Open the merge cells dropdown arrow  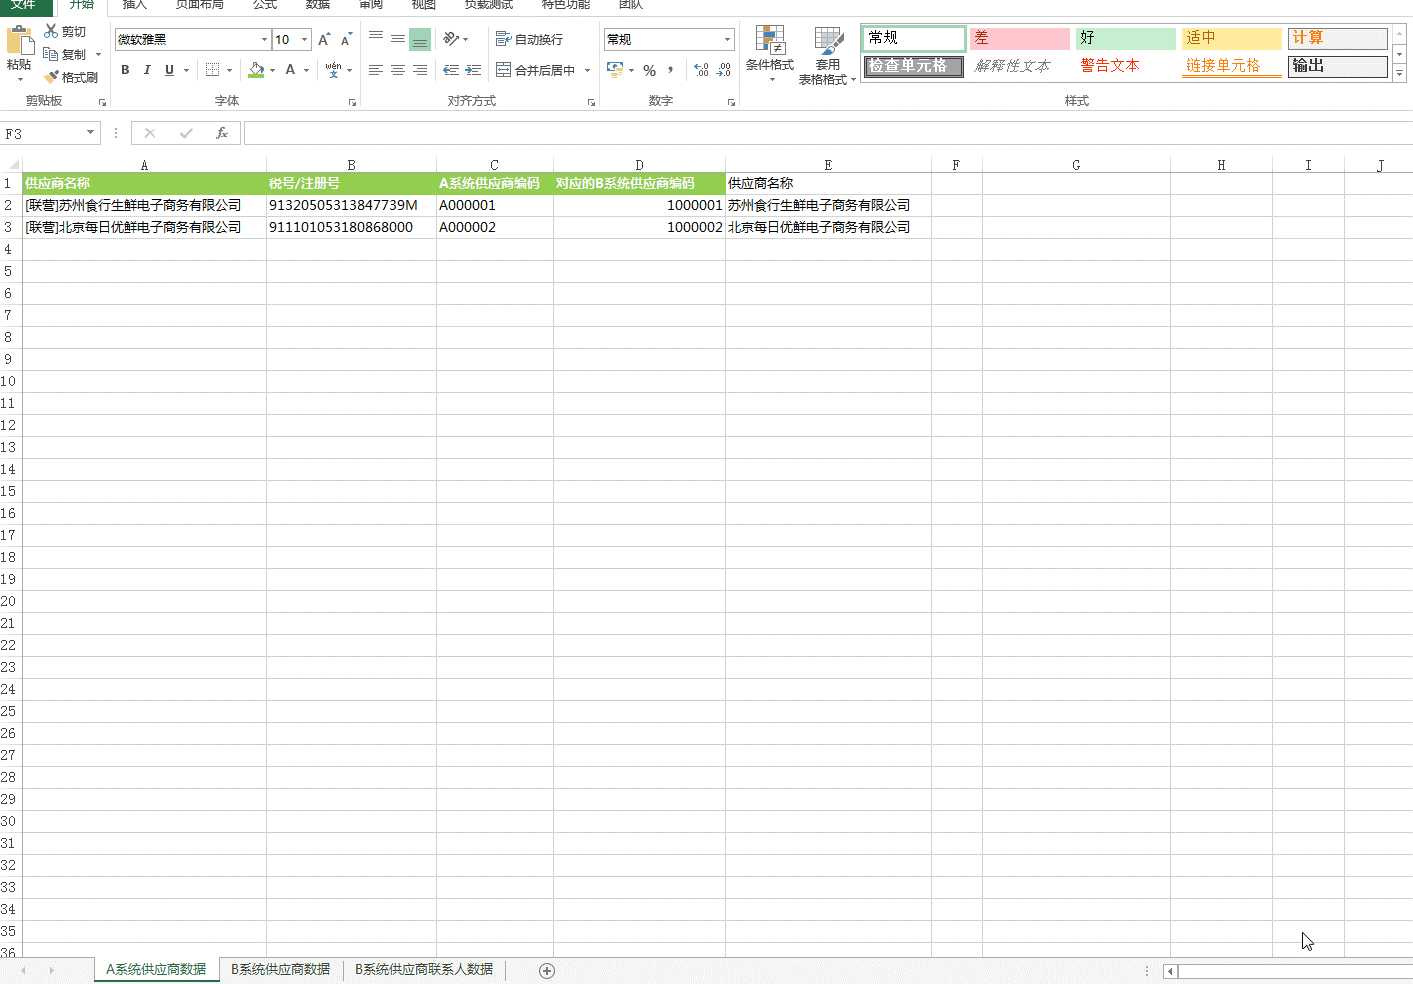click(587, 70)
